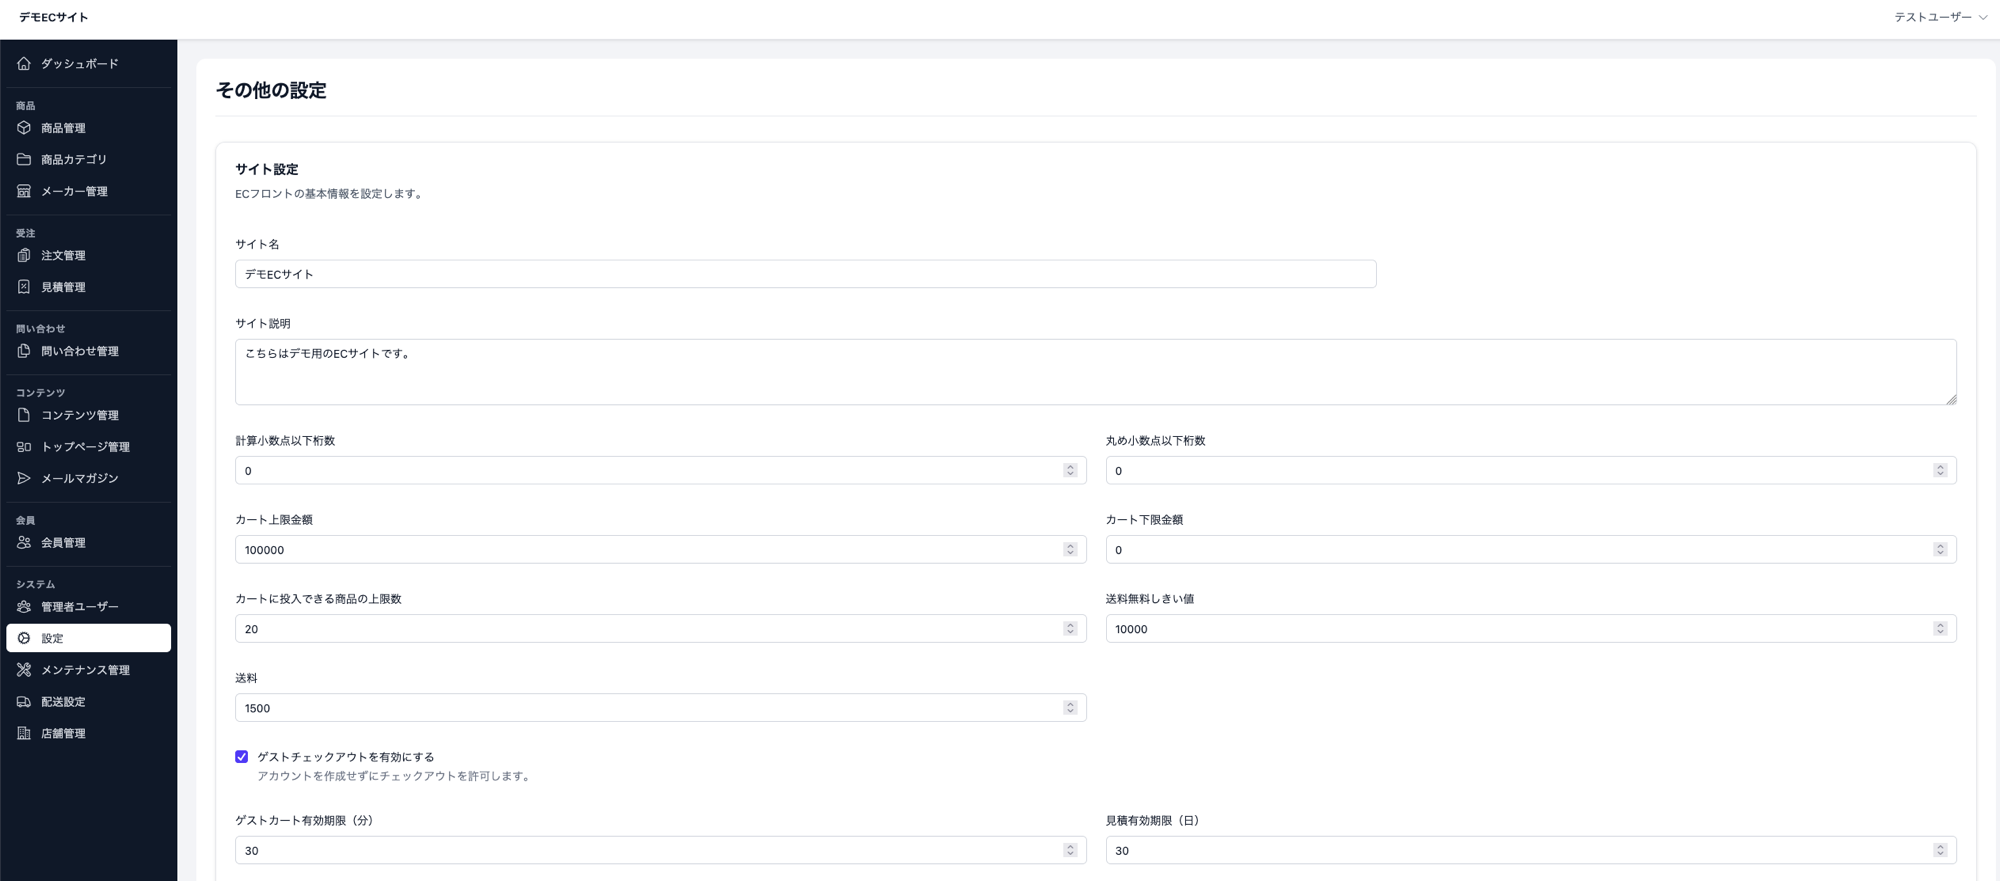Click the 注文管理 clipboard icon
This screenshot has height=881, width=2000.
[x=24, y=255]
